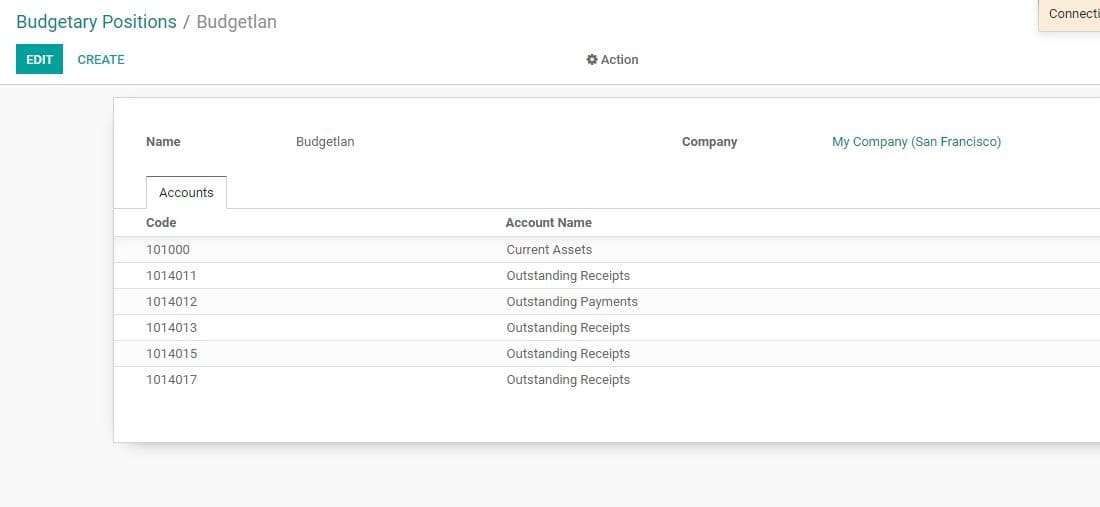This screenshot has height=507, width=1100.
Task: Click the Company field label
Action: click(709, 142)
